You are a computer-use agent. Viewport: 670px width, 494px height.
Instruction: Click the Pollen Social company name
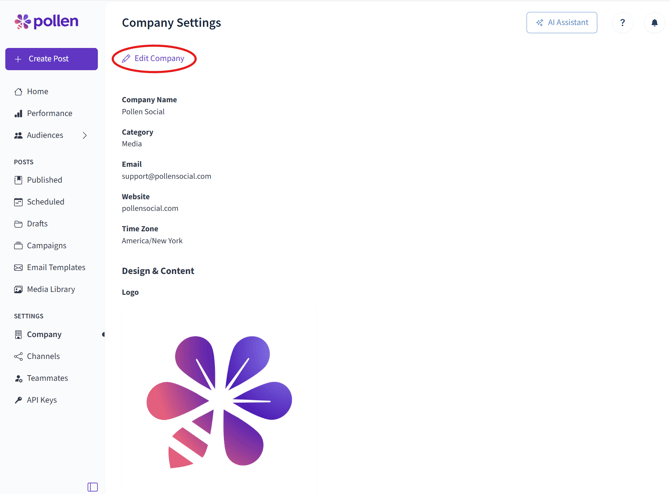pyautogui.click(x=143, y=112)
